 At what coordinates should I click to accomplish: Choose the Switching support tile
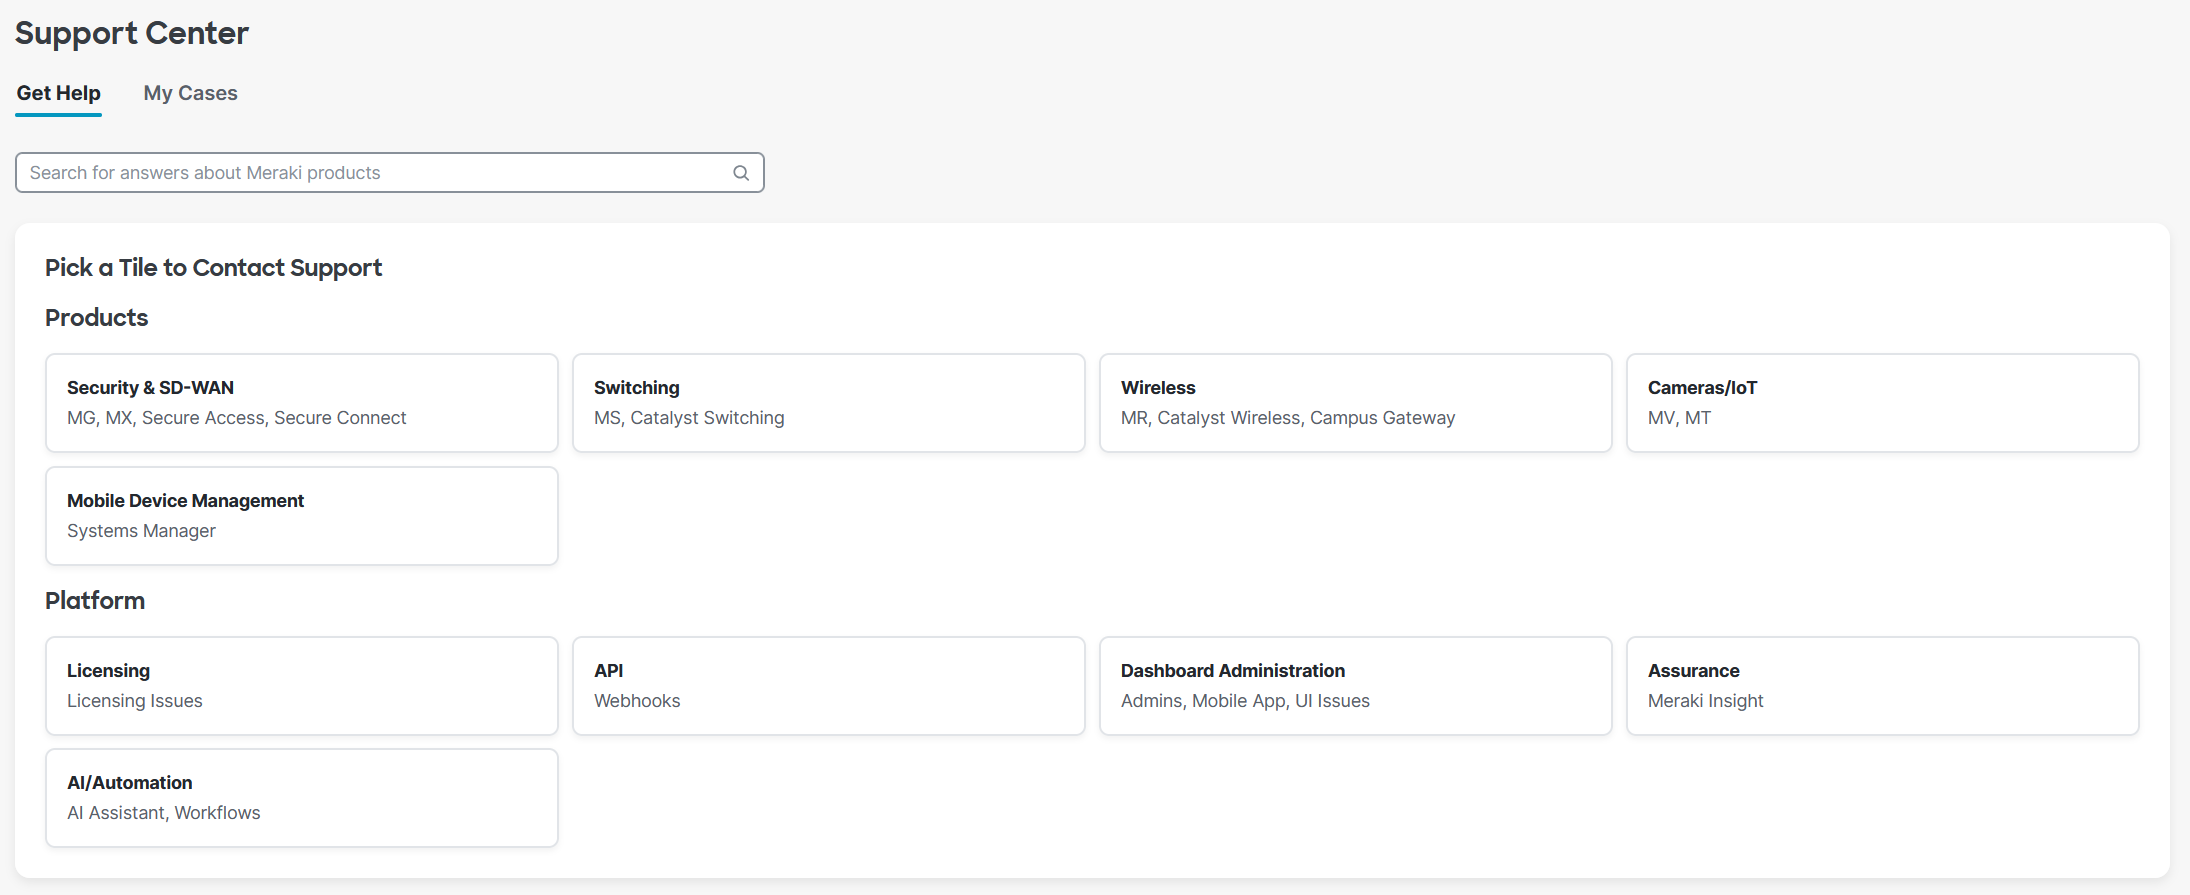(x=828, y=402)
